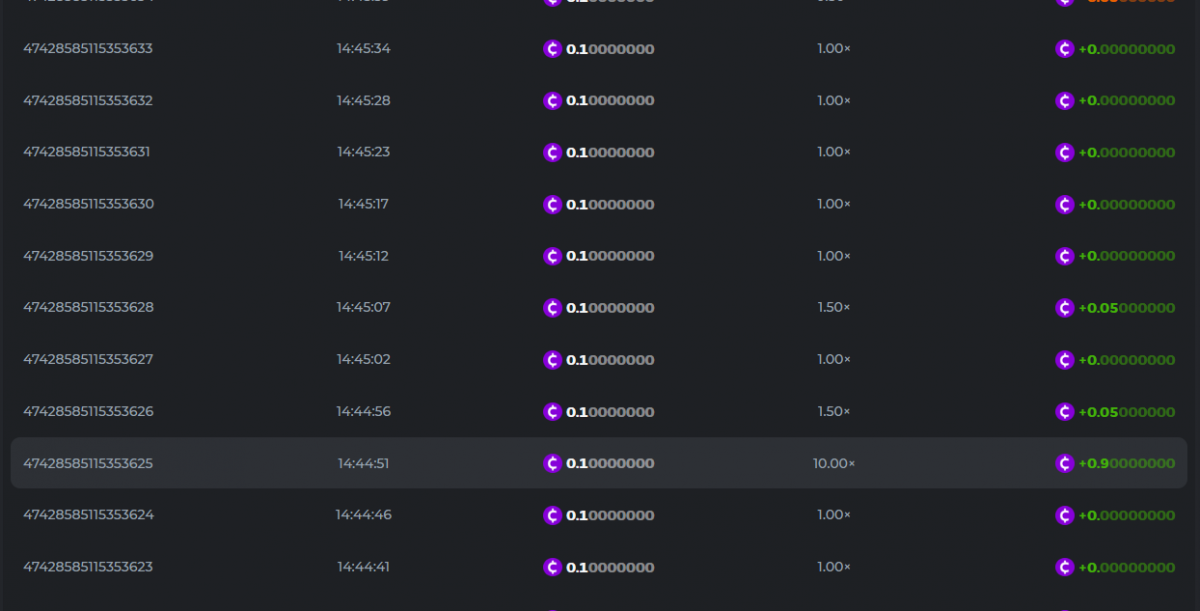
Task: Click the coin icon beside the +0.90000000 profit
Action: pyautogui.click(x=1065, y=463)
